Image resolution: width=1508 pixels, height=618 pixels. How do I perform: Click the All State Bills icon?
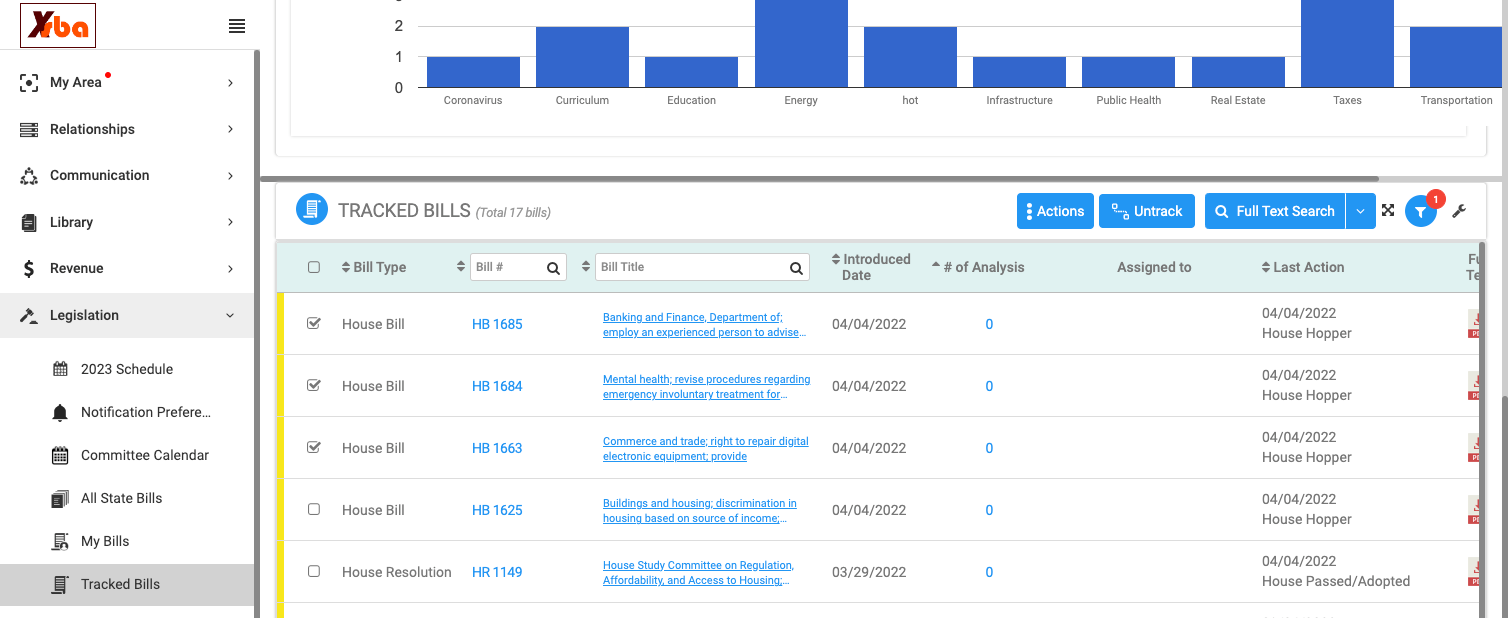(60, 498)
